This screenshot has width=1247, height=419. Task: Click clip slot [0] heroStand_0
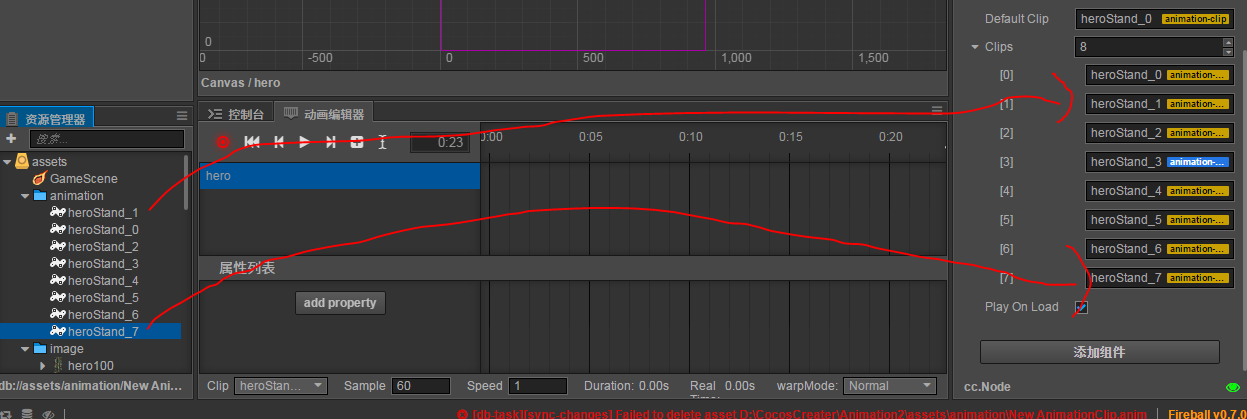pos(1159,74)
